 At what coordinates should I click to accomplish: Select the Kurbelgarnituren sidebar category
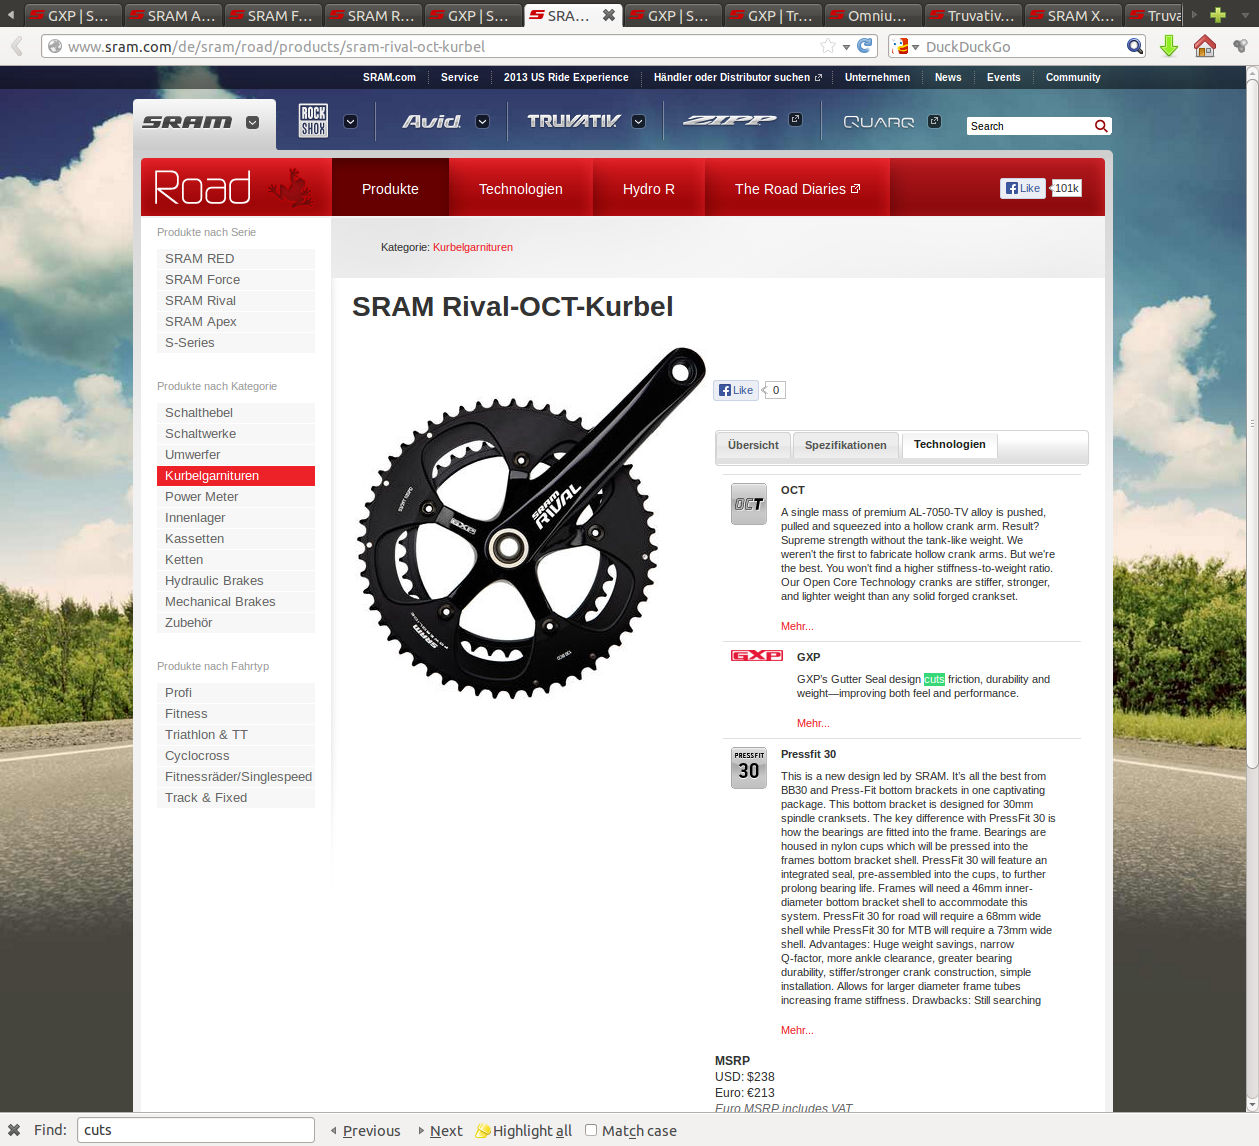(x=236, y=475)
